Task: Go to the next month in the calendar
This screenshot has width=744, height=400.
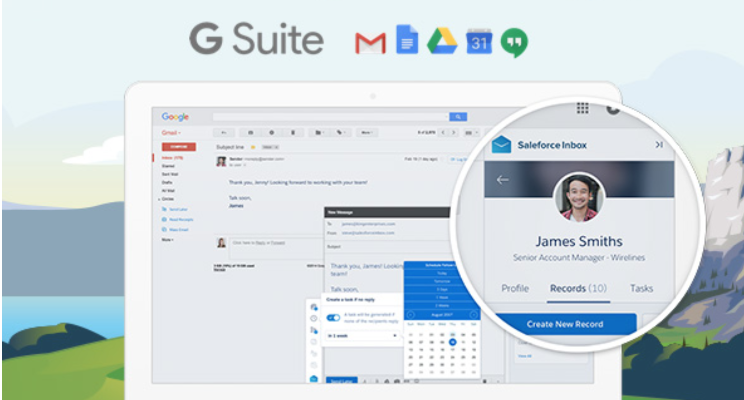Action: pos(473,315)
